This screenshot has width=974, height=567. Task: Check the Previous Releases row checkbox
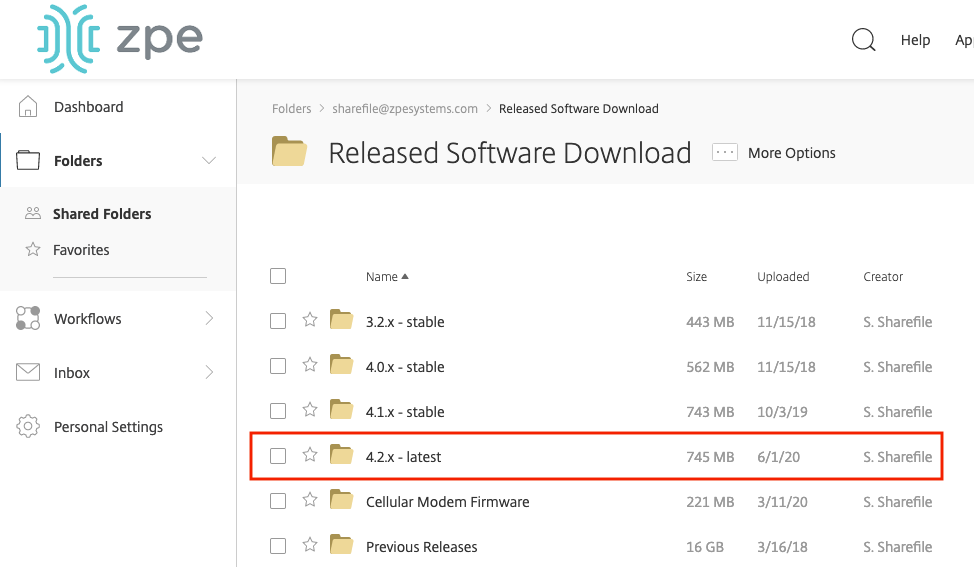278,546
